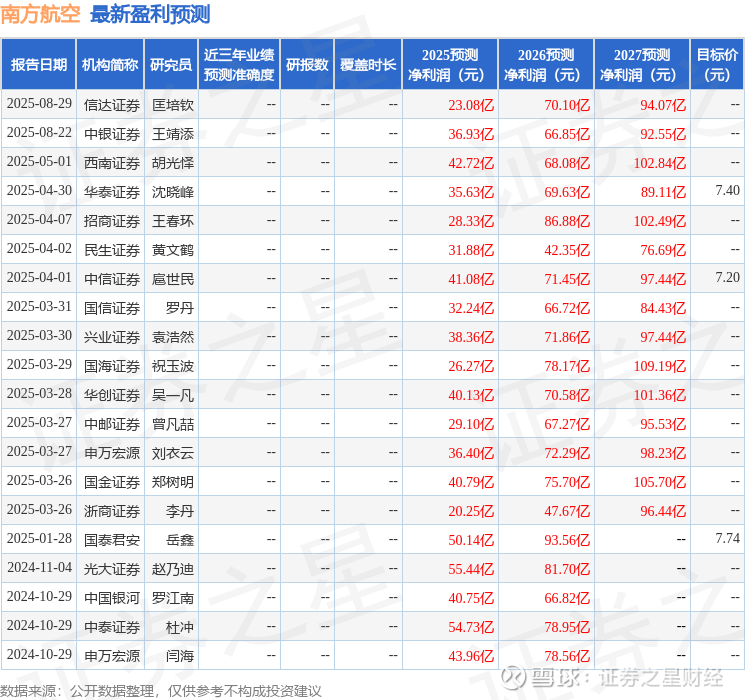The image size is (745, 700).
Task: Click the 机构简称 column header
Action: click(x=110, y=65)
